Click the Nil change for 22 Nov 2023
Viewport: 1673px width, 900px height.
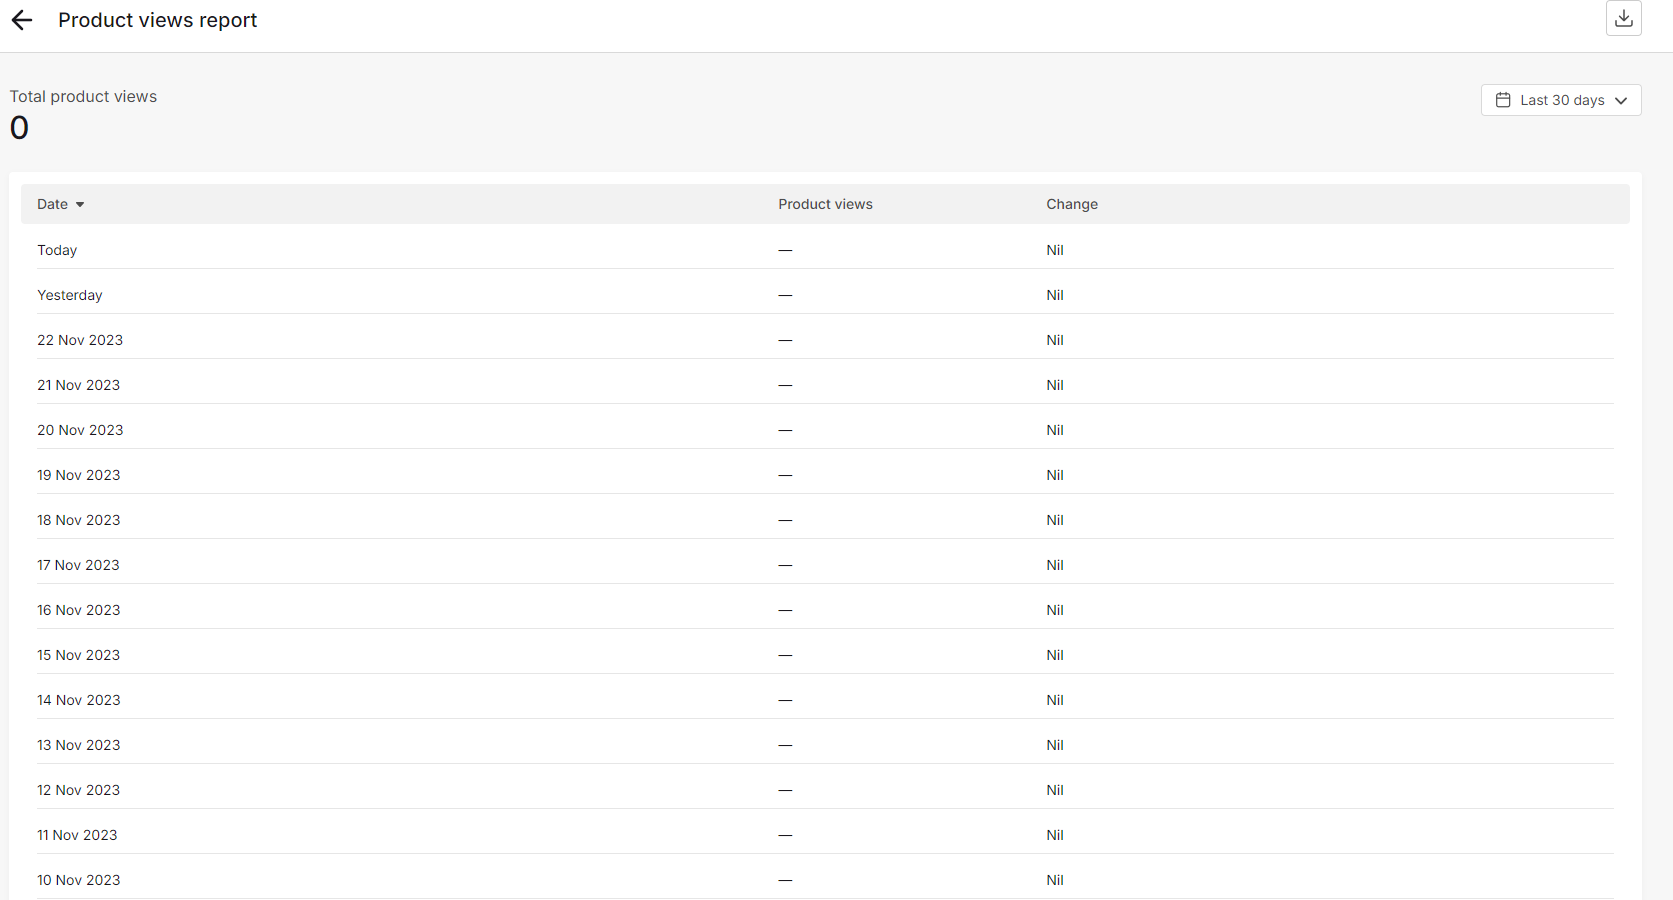click(x=1055, y=340)
